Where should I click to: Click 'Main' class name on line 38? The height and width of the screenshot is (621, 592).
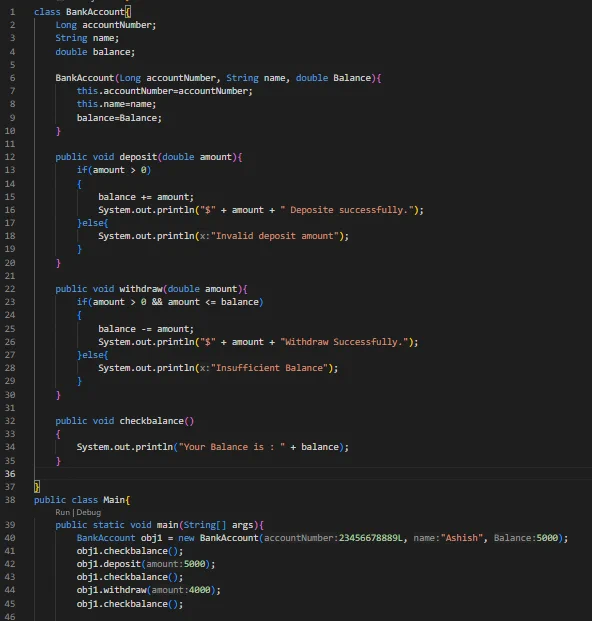[x=114, y=500]
